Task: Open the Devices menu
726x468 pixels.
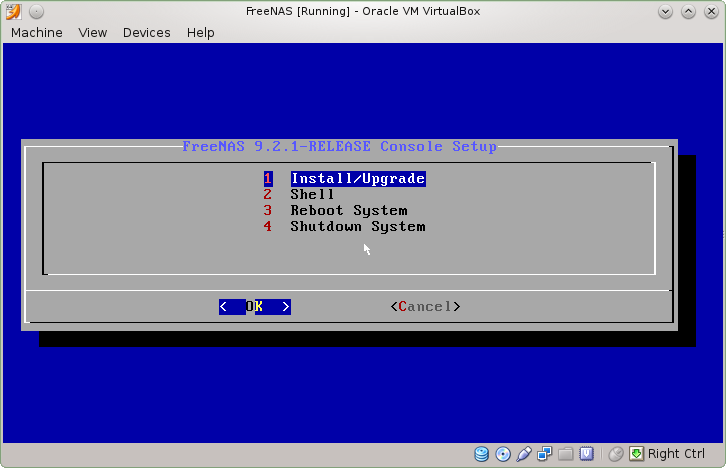Action: [146, 32]
